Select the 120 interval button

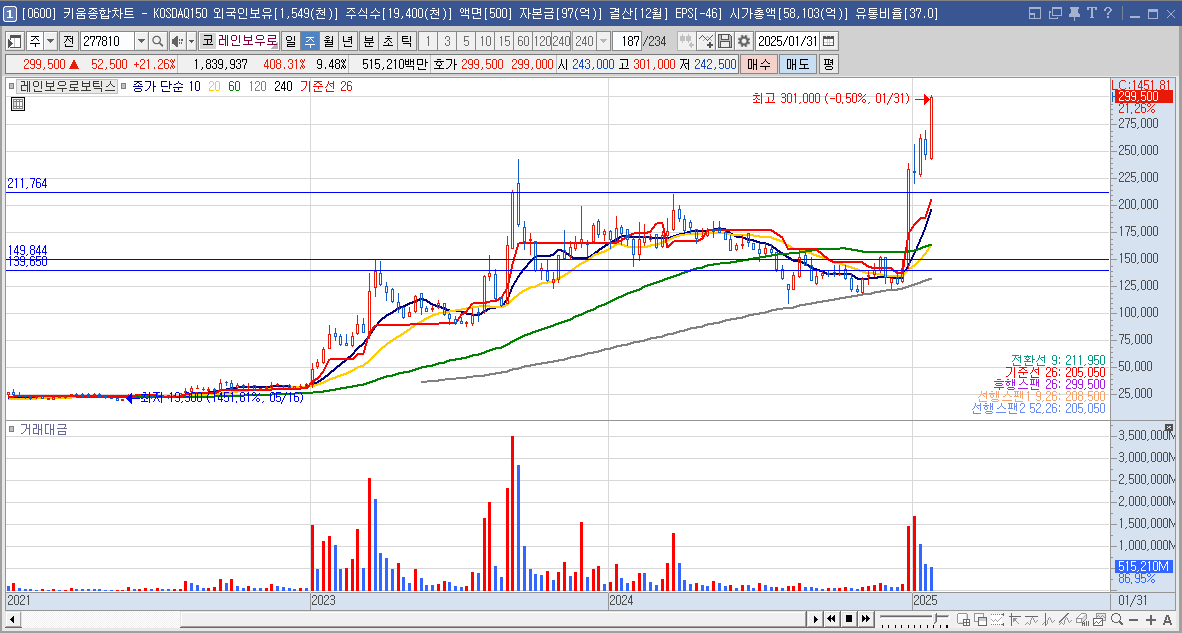(x=542, y=41)
